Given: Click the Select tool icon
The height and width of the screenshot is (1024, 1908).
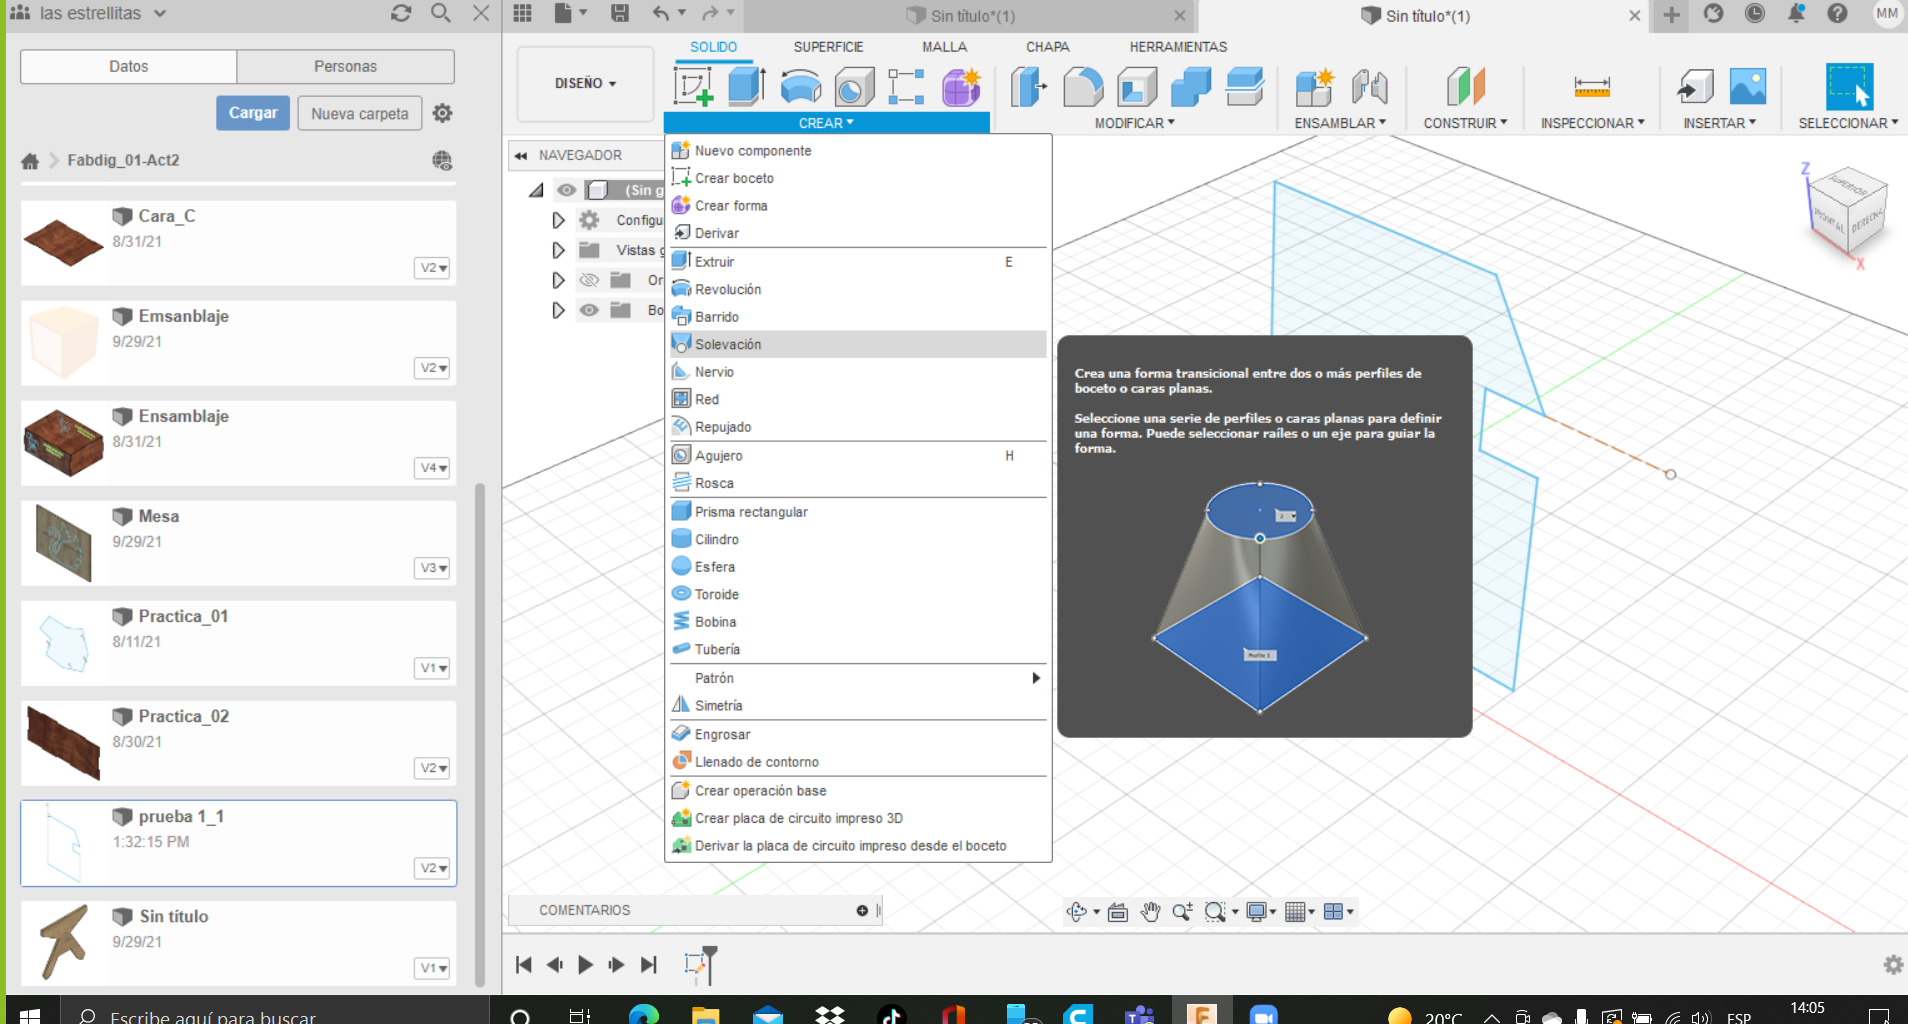Looking at the screenshot, I should (x=1848, y=87).
